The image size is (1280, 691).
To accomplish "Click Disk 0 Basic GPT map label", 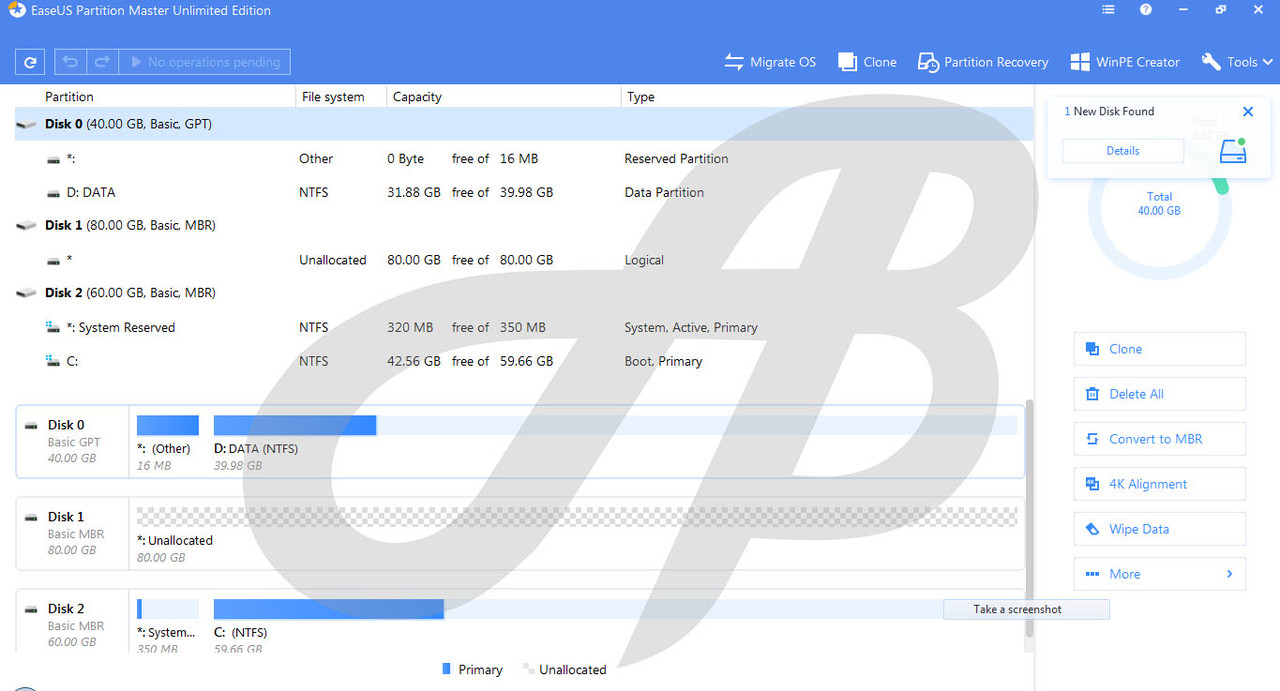I will coord(72,441).
